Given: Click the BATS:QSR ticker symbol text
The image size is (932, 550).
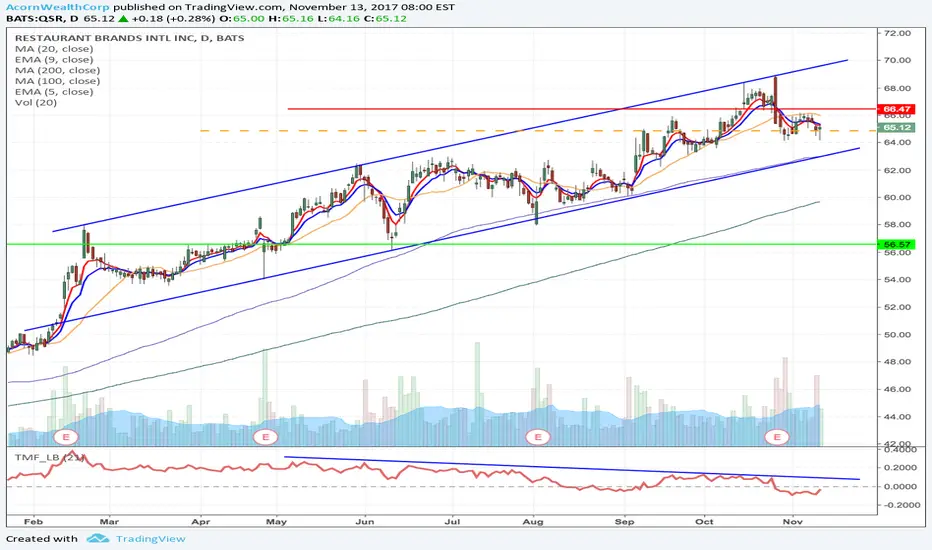Looking at the screenshot, I should (x=34, y=18).
